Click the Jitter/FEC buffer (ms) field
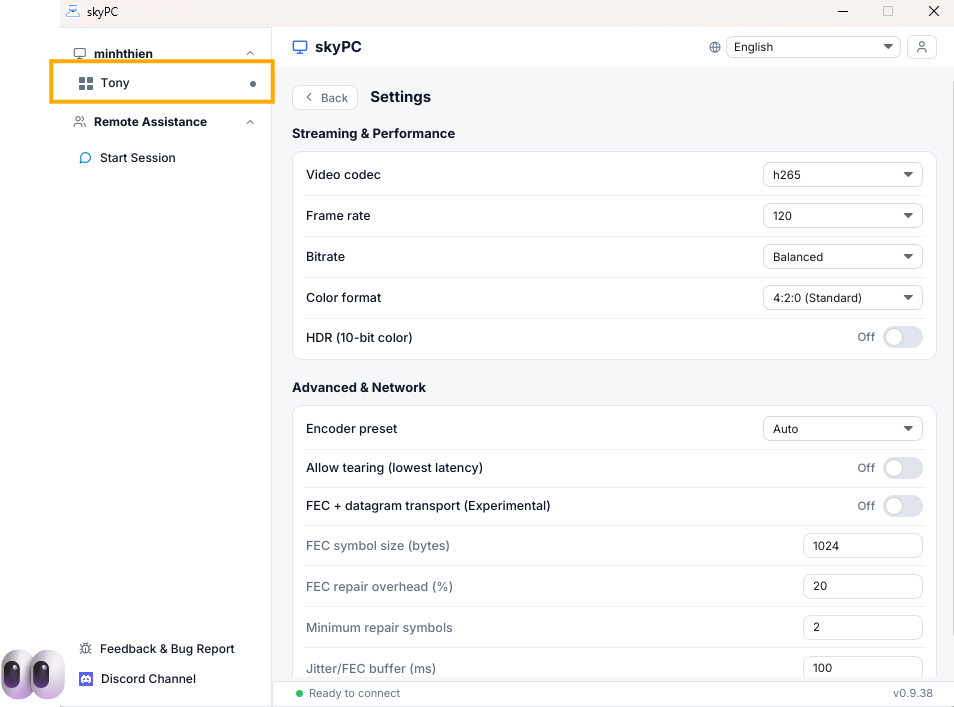Screen dimensions: 954x707 863,667
